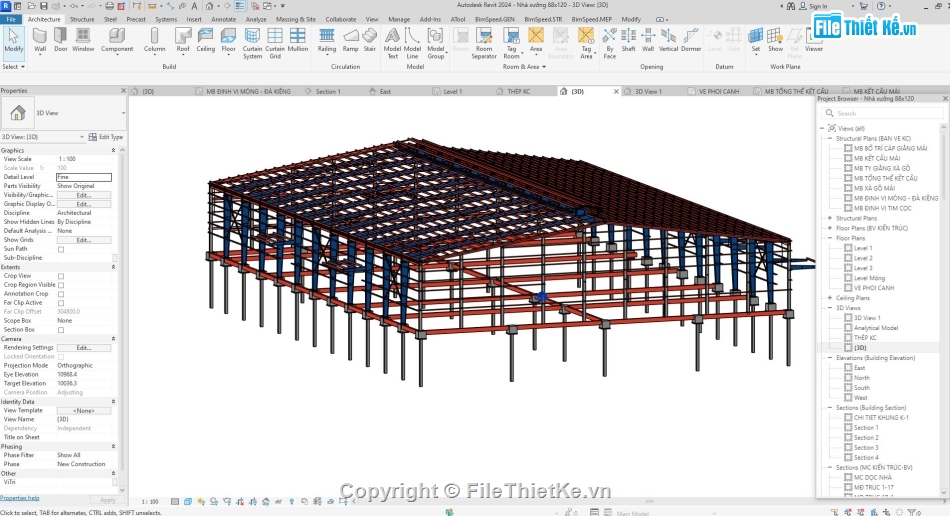Open the Select panel dropdown
Screen dimensions: 950x516
click(x=13, y=67)
